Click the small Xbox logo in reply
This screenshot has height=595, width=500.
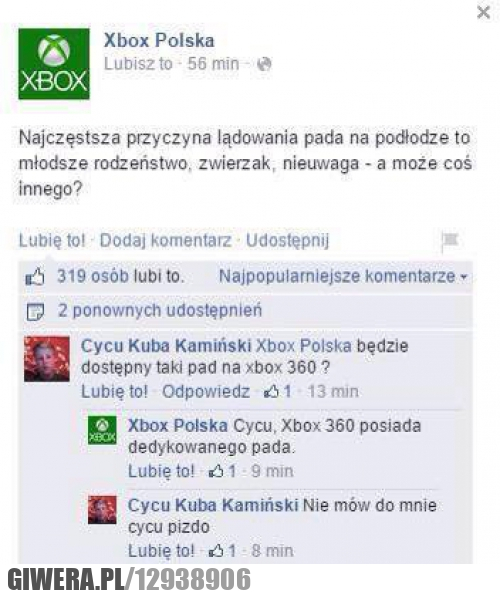(102, 431)
